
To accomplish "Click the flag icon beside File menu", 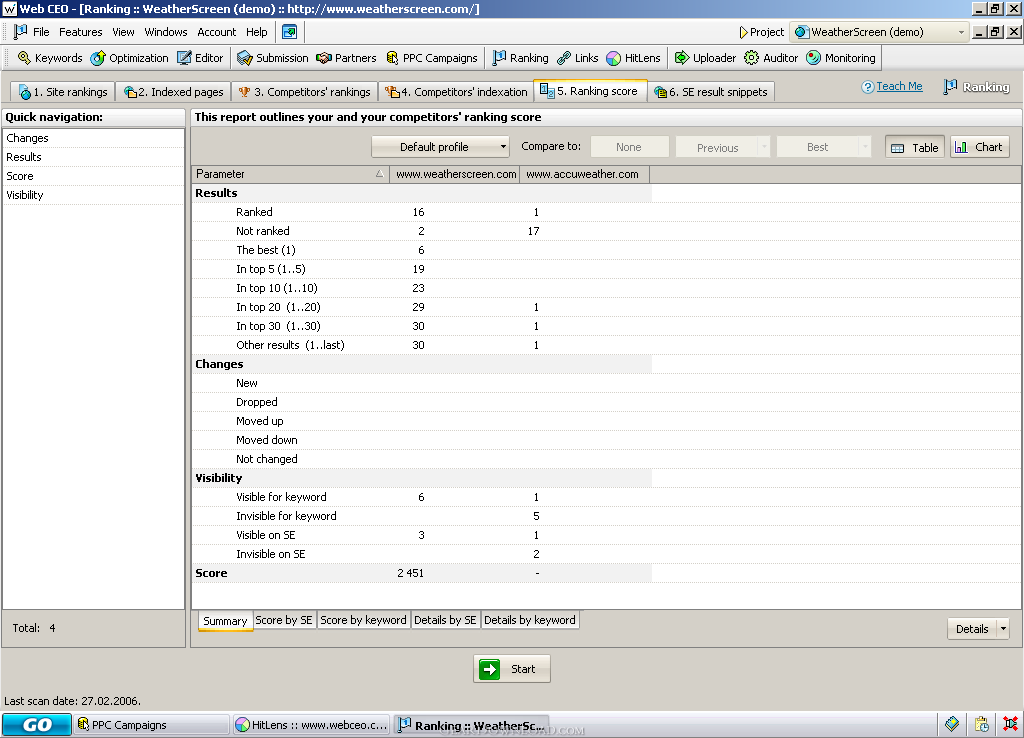I will tap(20, 31).
